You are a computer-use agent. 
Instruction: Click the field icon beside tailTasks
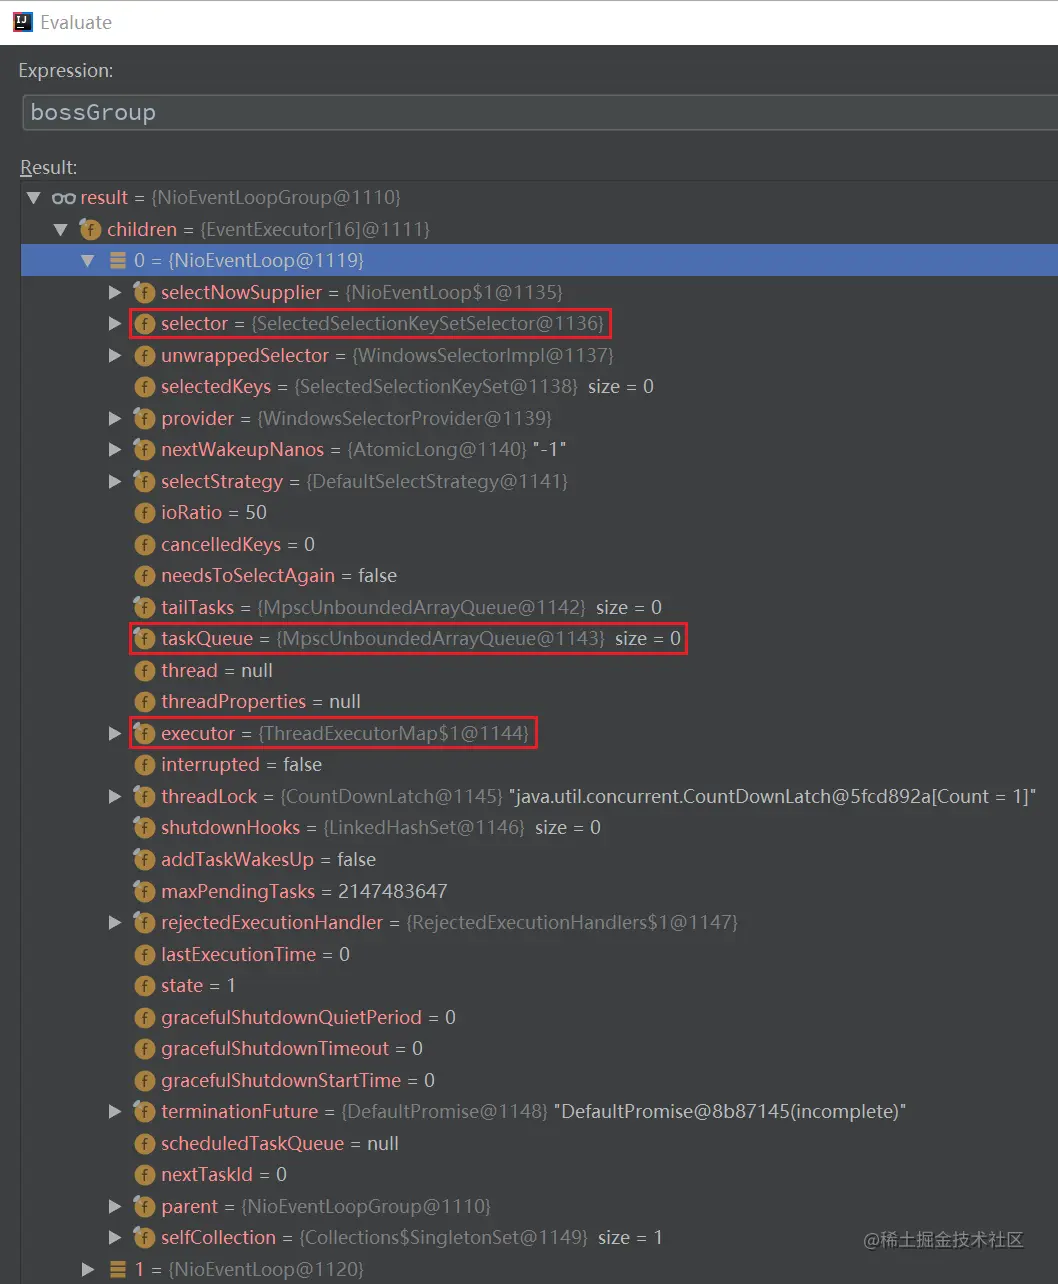pyautogui.click(x=145, y=608)
